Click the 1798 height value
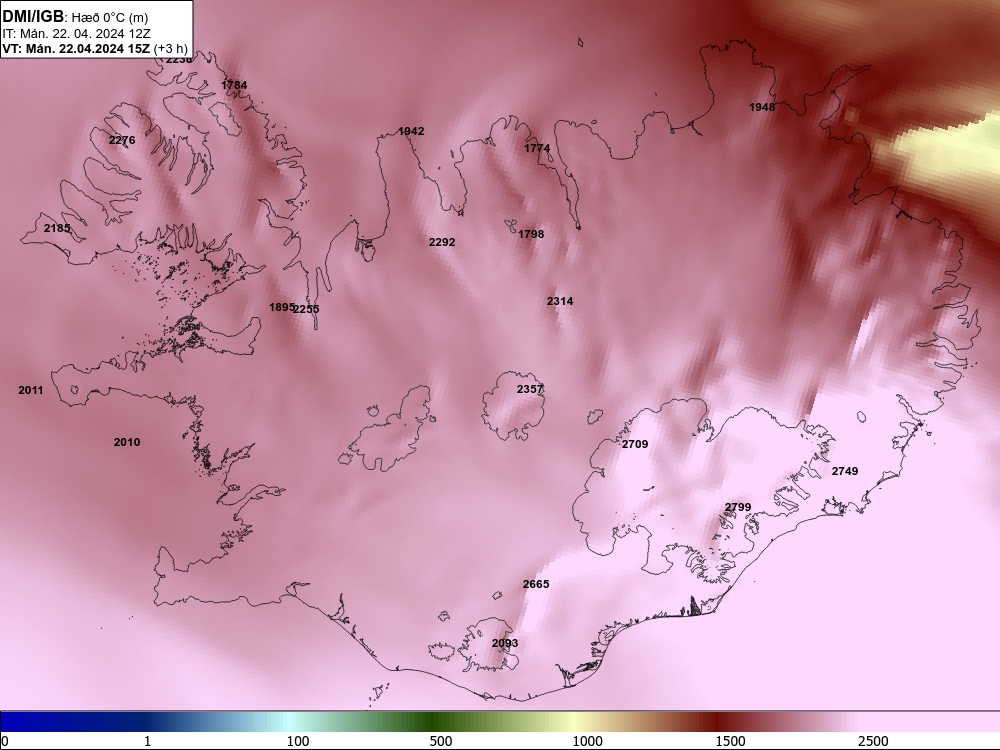1000x750 pixels. click(x=531, y=234)
